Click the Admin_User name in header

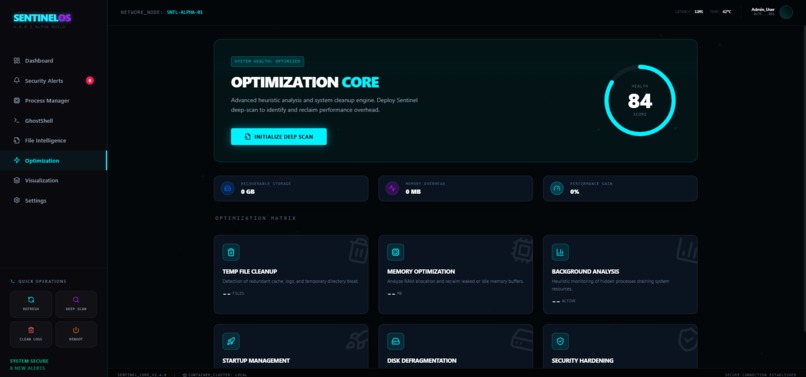click(x=763, y=10)
